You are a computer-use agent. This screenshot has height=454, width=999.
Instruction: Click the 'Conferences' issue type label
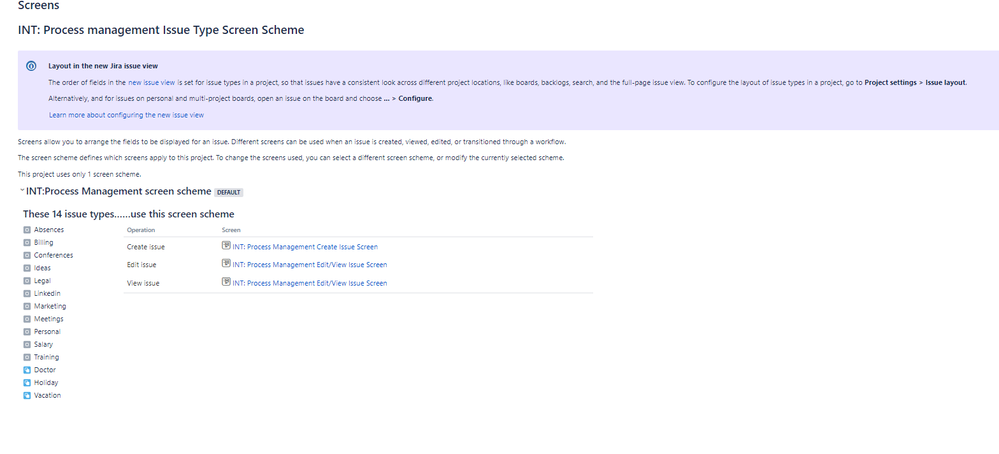(54, 255)
